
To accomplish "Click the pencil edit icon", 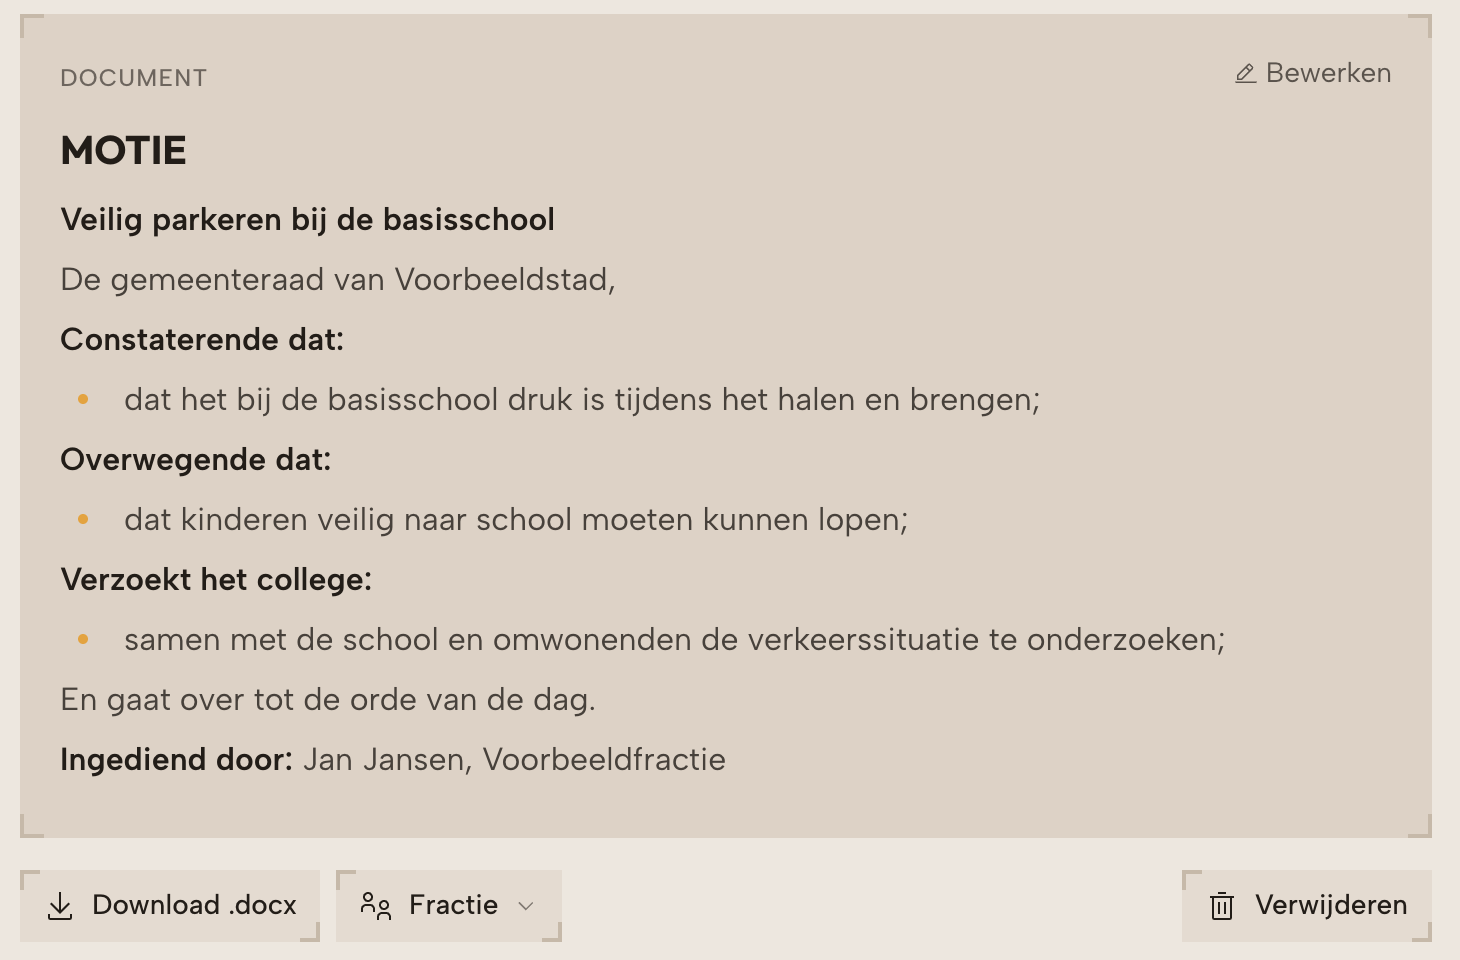I will pos(1245,74).
